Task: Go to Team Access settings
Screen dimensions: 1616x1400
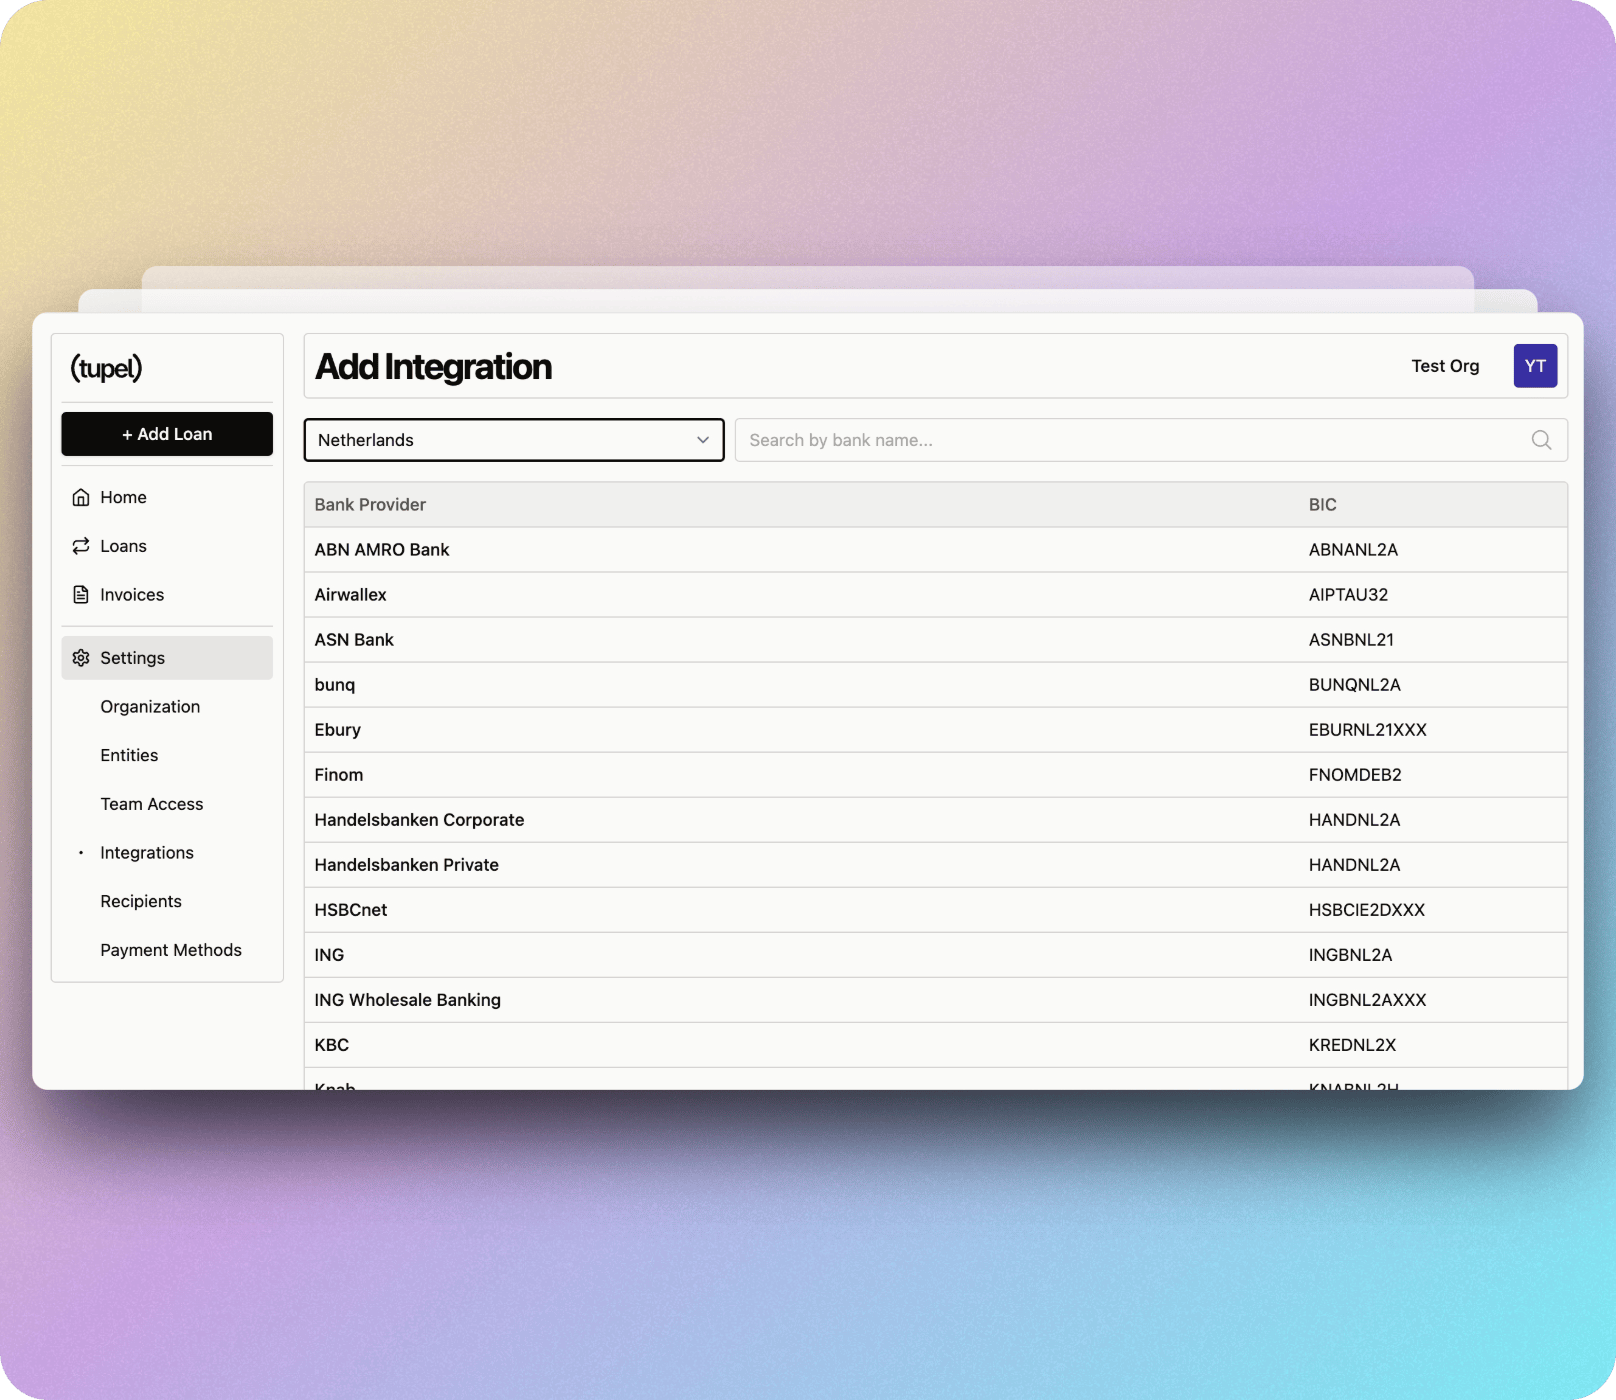Action: click(x=151, y=804)
